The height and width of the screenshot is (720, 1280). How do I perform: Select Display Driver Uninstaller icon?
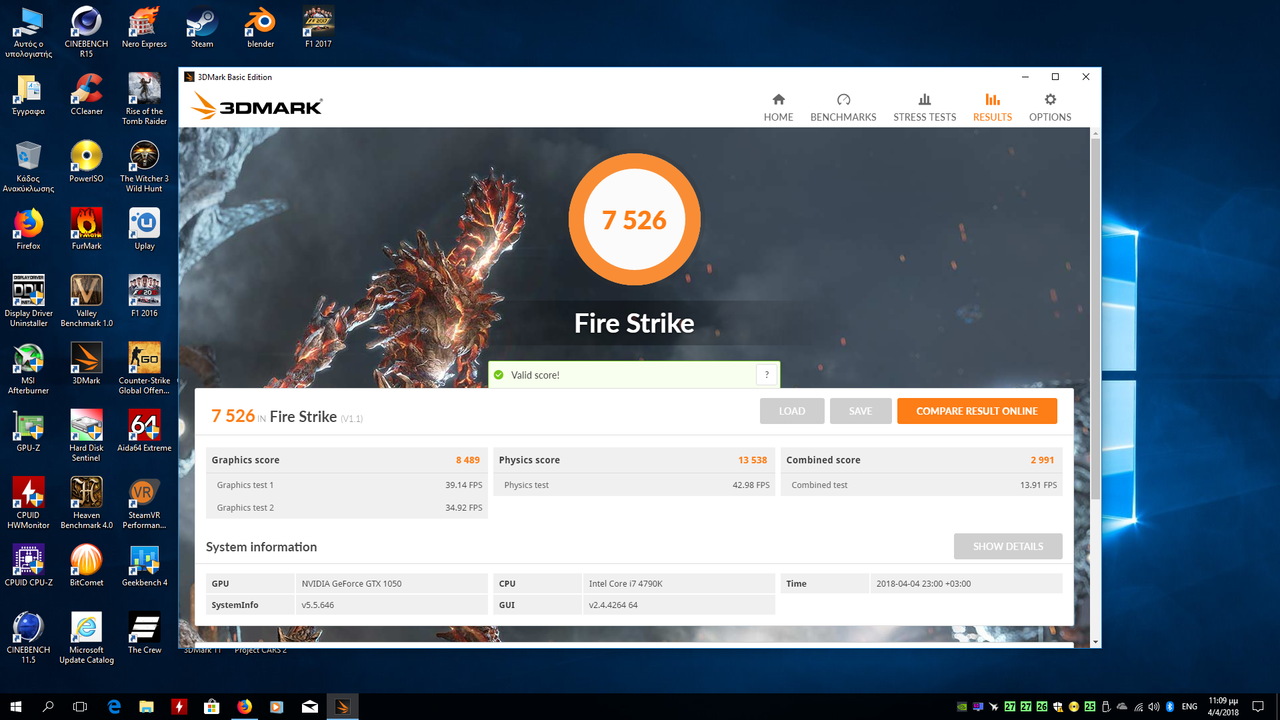click(x=28, y=301)
